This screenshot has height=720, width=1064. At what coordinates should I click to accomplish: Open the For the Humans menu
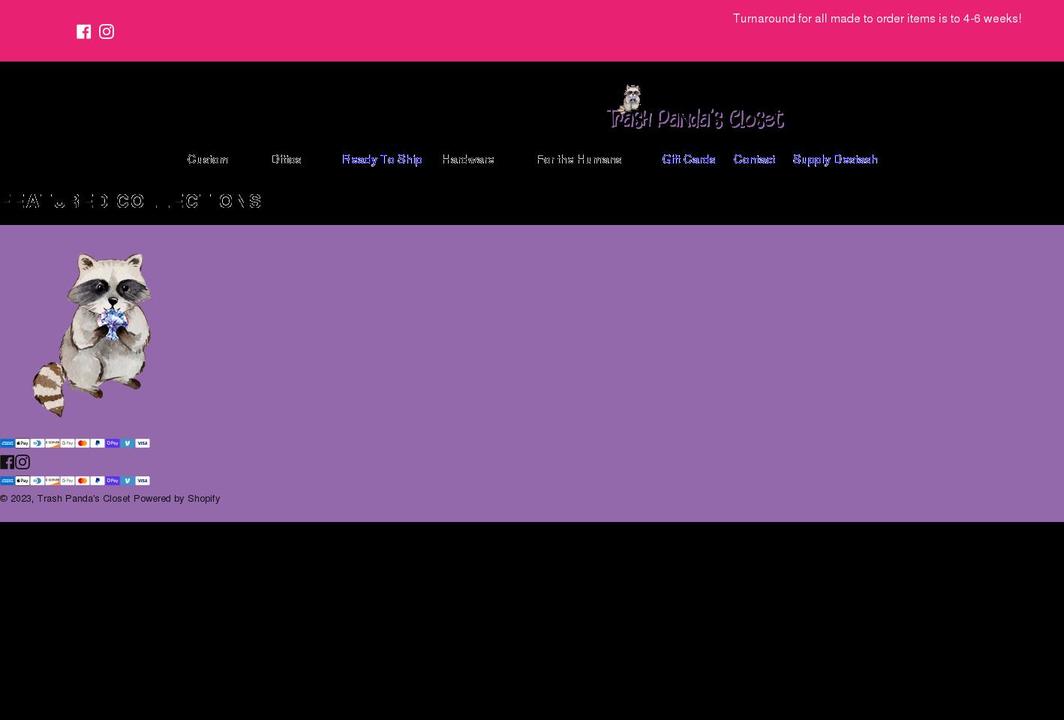click(x=580, y=159)
